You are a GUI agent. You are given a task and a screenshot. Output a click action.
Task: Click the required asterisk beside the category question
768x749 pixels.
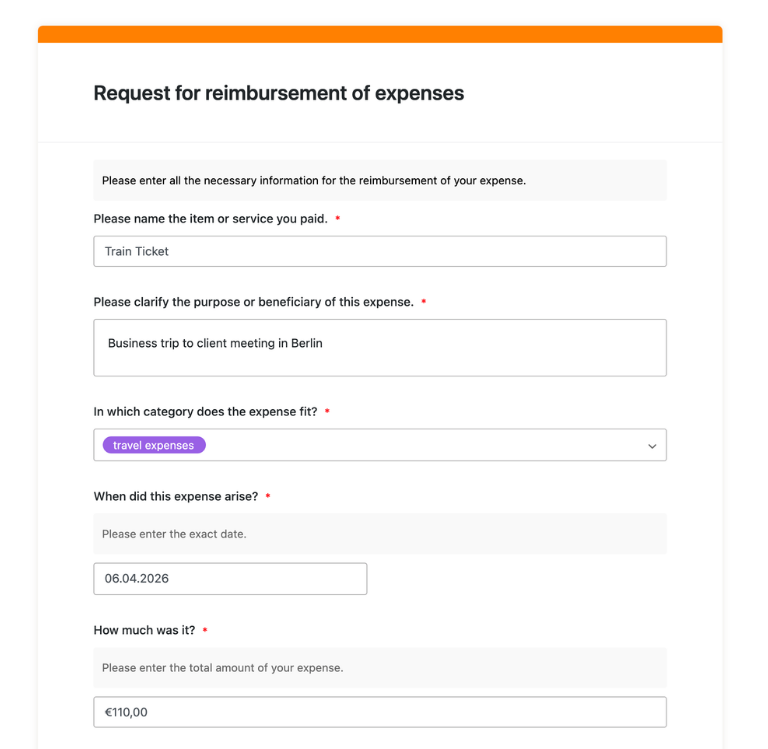[328, 412]
